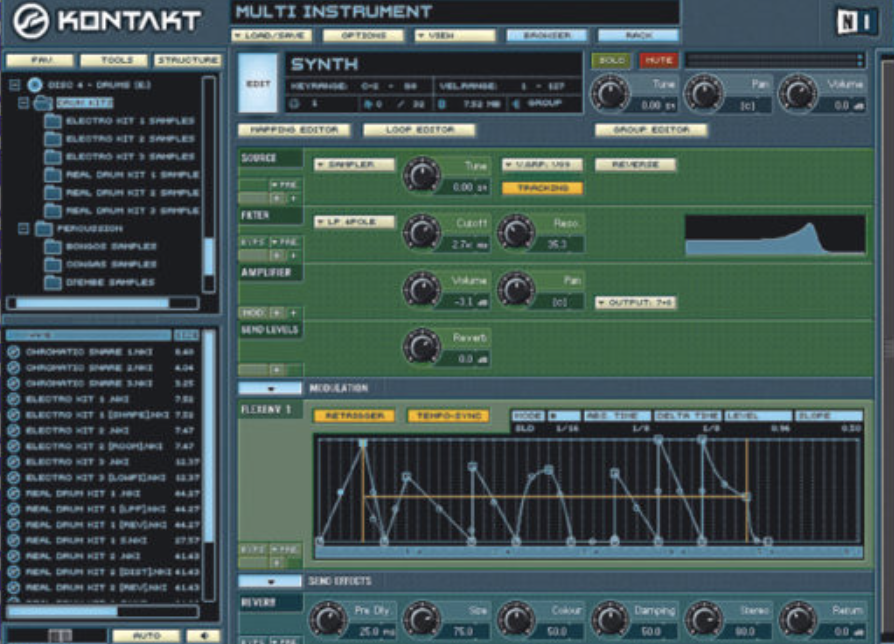Screen dimensions: 894x644
Task: Collapse the Send Effects section arrow
Action: tap(270, 581)
